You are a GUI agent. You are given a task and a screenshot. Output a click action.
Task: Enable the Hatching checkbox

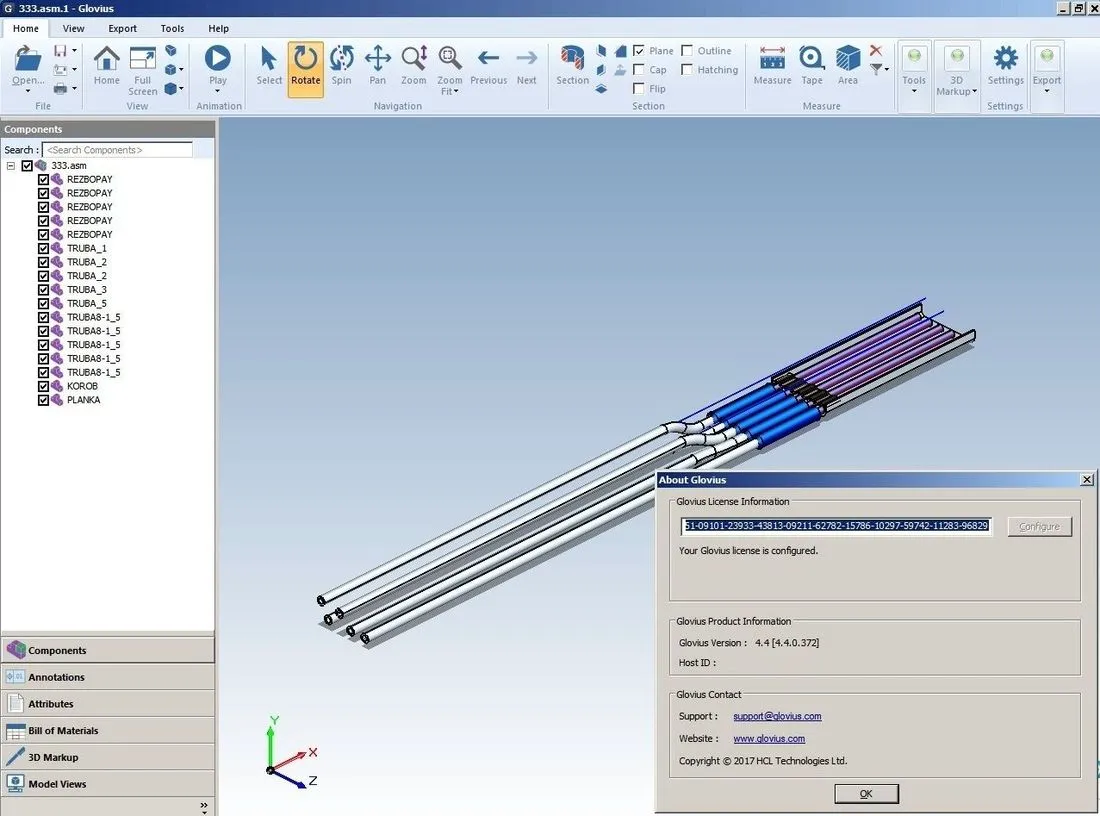[x=687, y=69]
